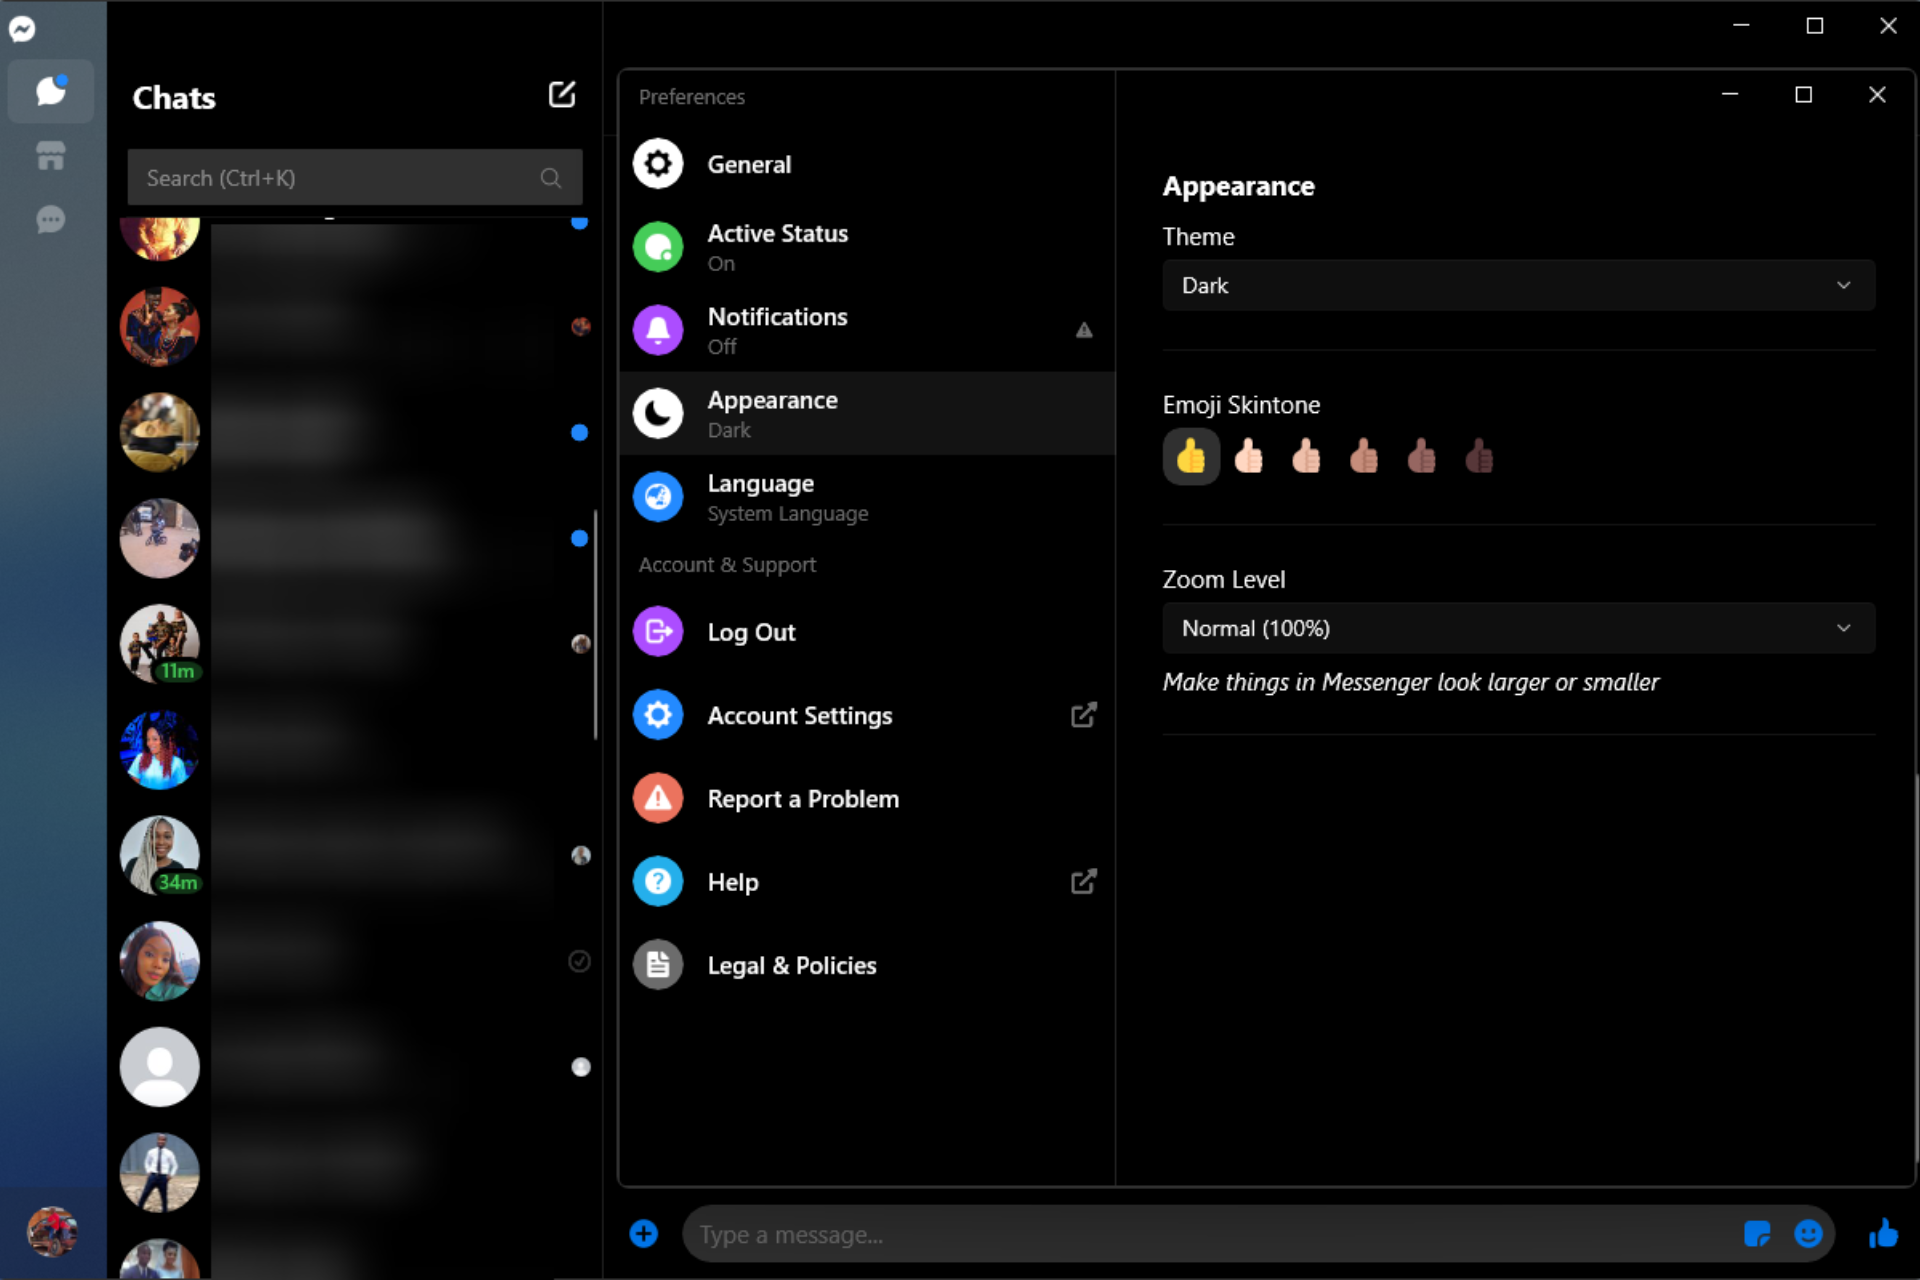1920x1280 pixels.
Task: Click the Legal & Policies document icon
Action: (x=658, y=965)
